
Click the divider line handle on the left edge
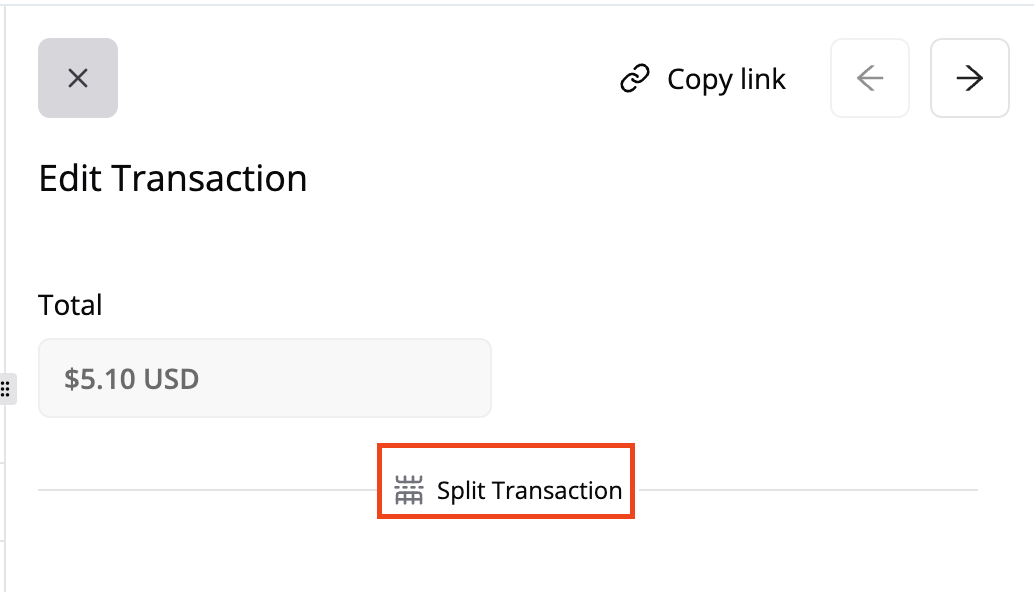click(x=6, y=389)
